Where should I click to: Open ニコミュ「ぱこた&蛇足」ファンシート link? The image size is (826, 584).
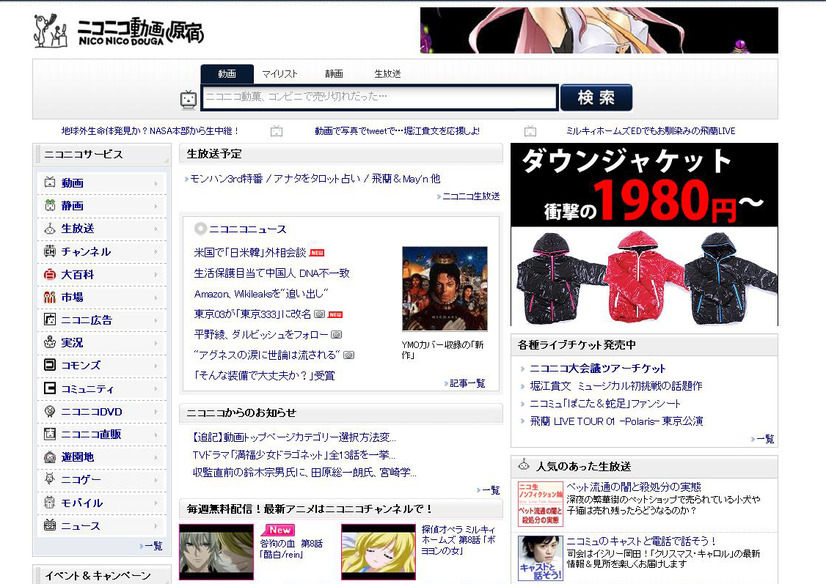pos(605,403)
